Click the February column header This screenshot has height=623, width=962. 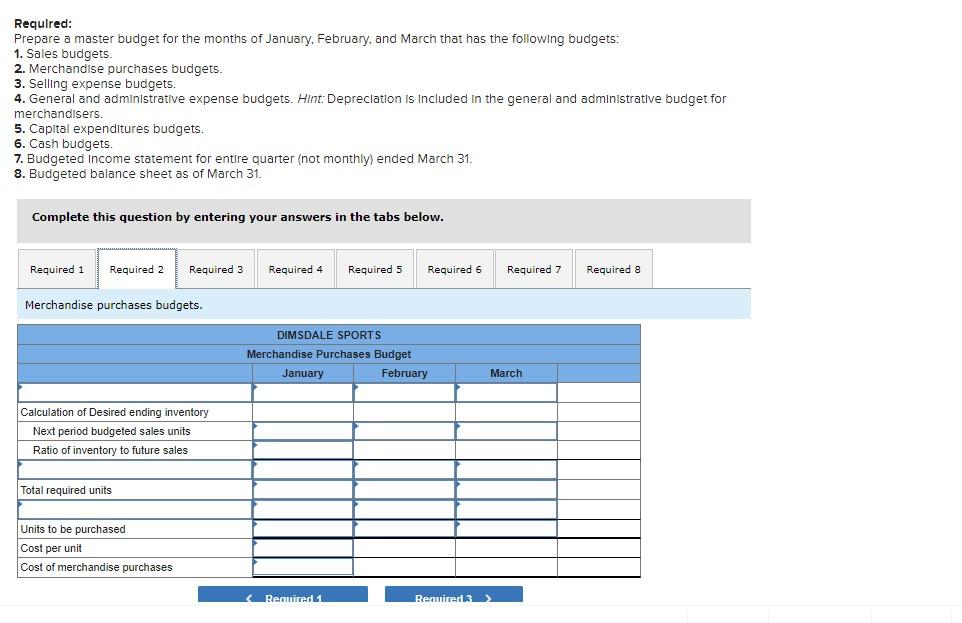[404, 373]
